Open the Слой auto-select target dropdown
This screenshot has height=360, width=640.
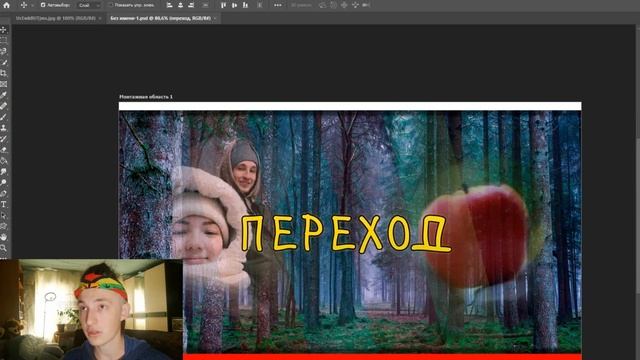[89, 5]
